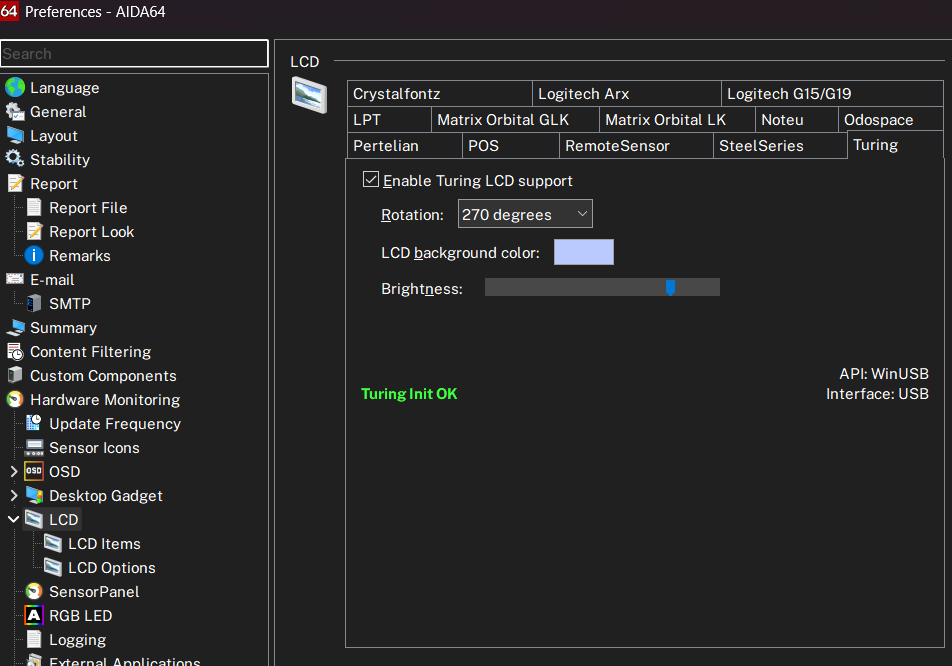Click the Logging page icon
Image resolution: width=952 pixels, height=666 pixels.
tap(34, 639)
